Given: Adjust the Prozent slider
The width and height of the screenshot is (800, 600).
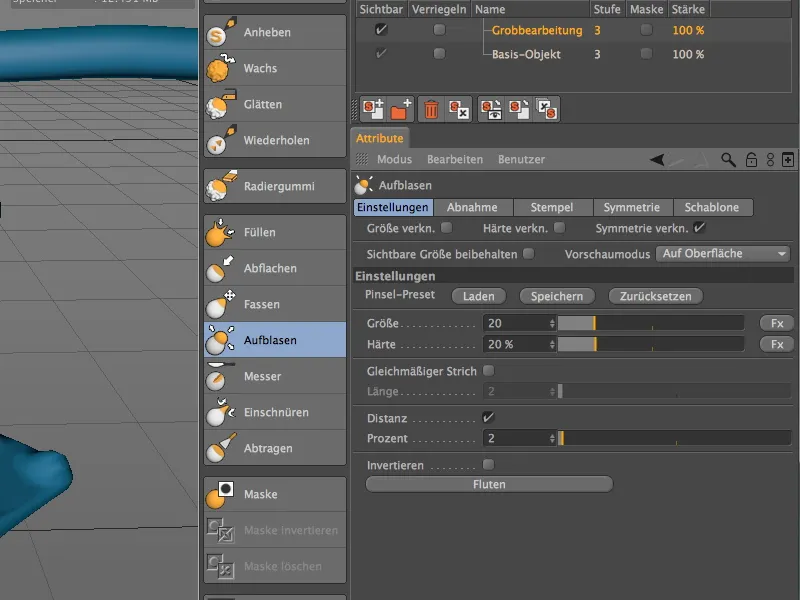Looking at the screenshot, I should point(674,438).
